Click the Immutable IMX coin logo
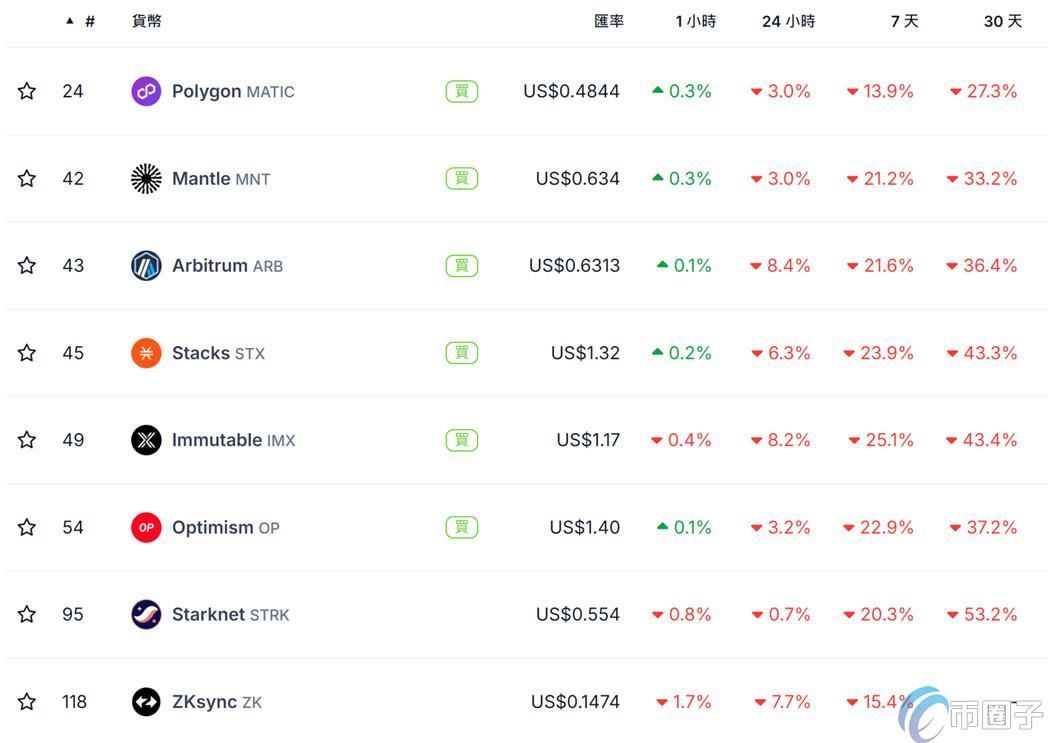This screenshot has width=1048, height=743. click(146, 440)
